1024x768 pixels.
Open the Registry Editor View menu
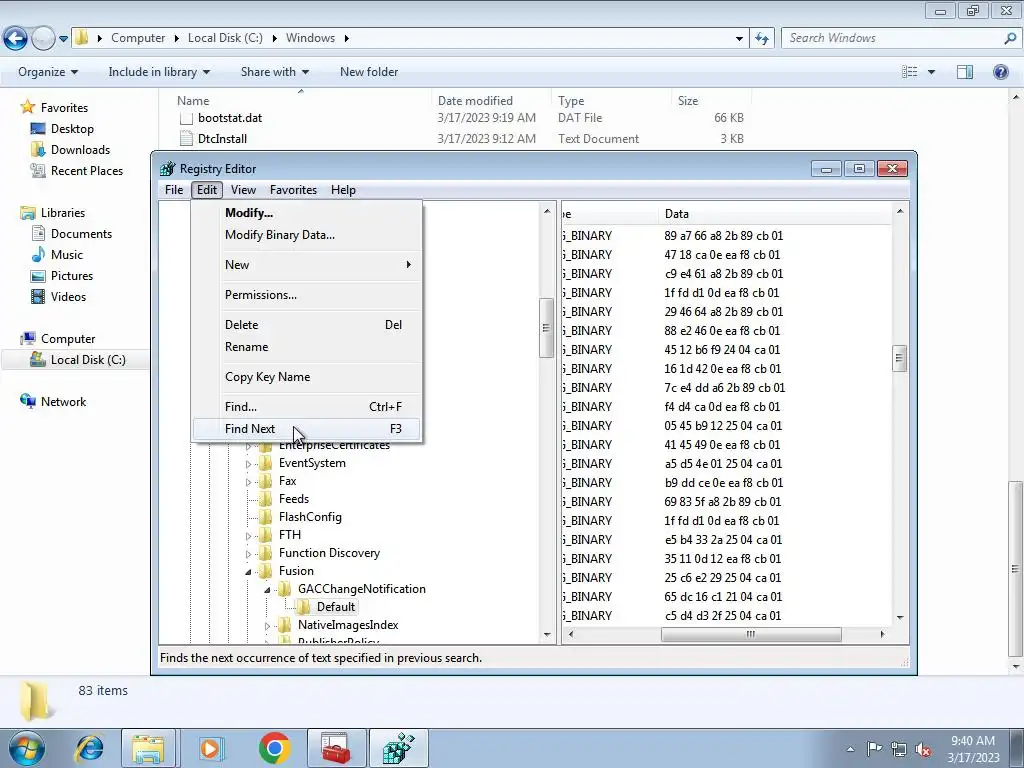click(x=243, y=190)
